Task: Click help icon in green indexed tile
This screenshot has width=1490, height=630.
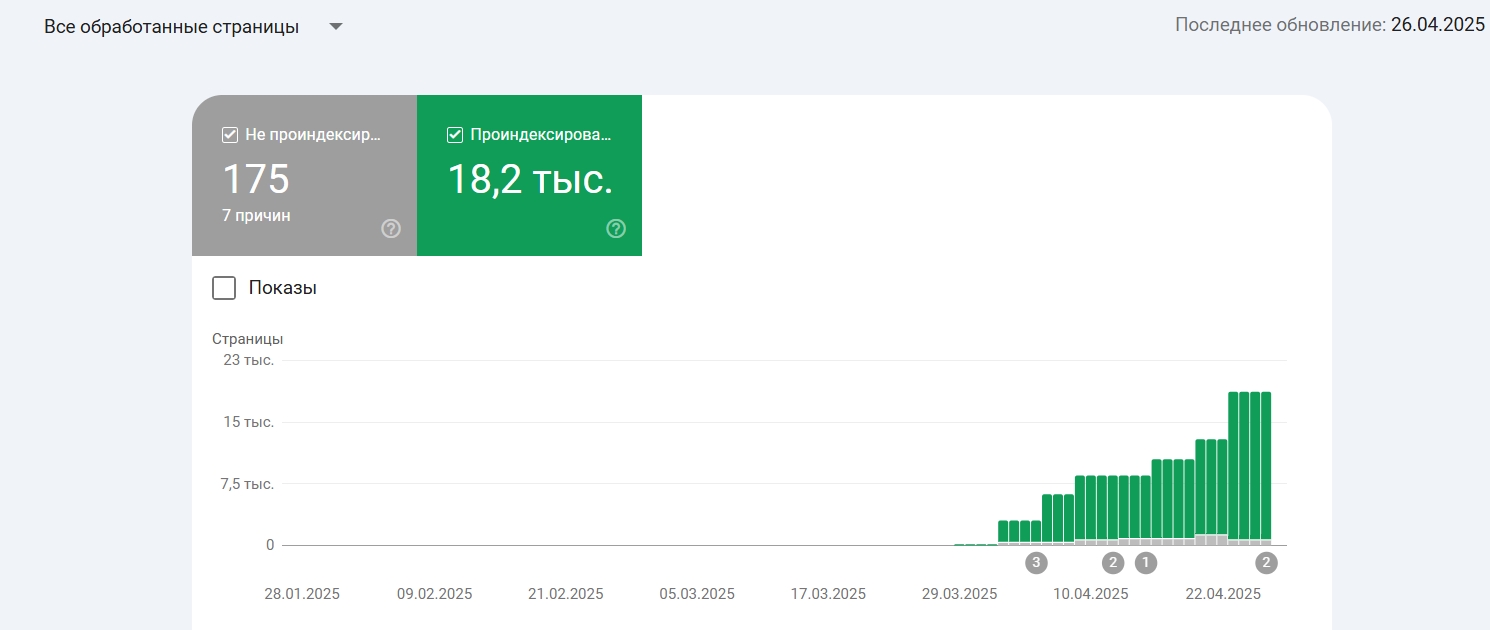Action: (616, 229)
